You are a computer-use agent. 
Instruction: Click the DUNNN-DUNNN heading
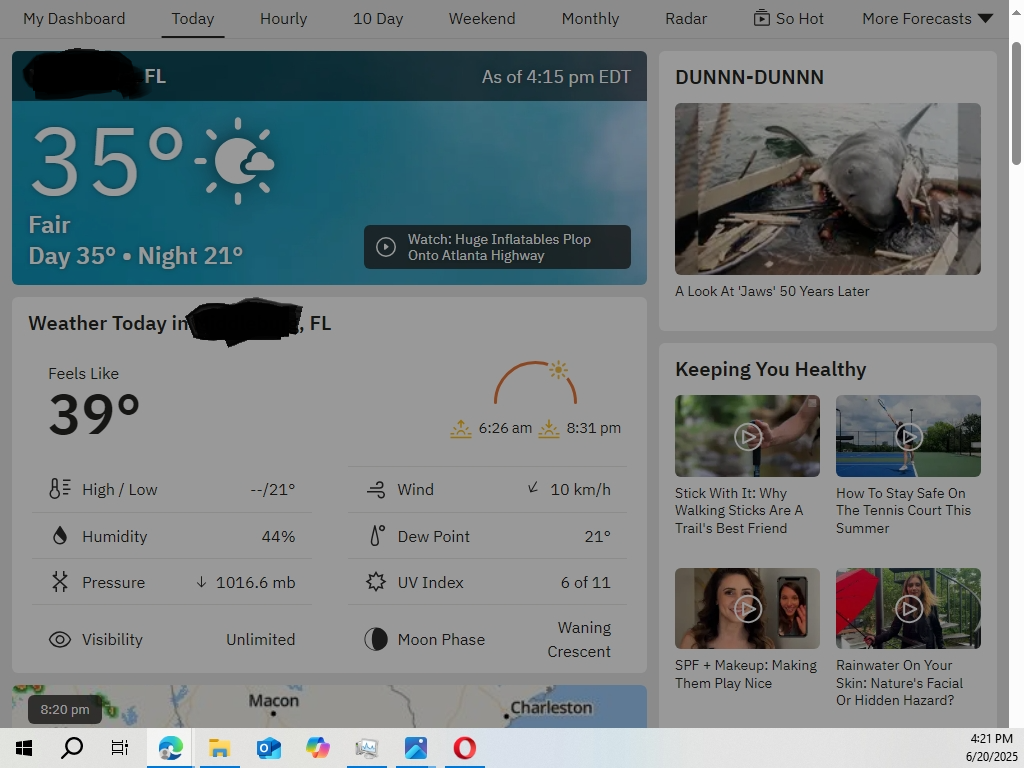[749, 77]
